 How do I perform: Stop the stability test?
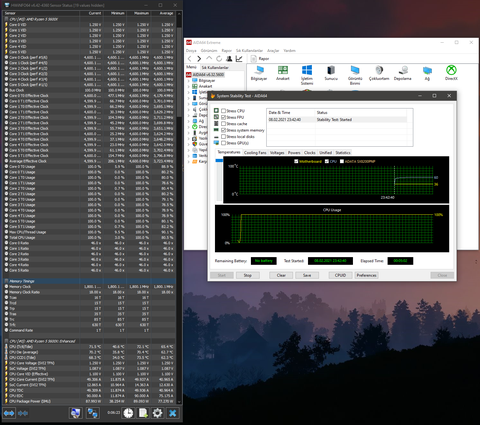tap(248, 275)
